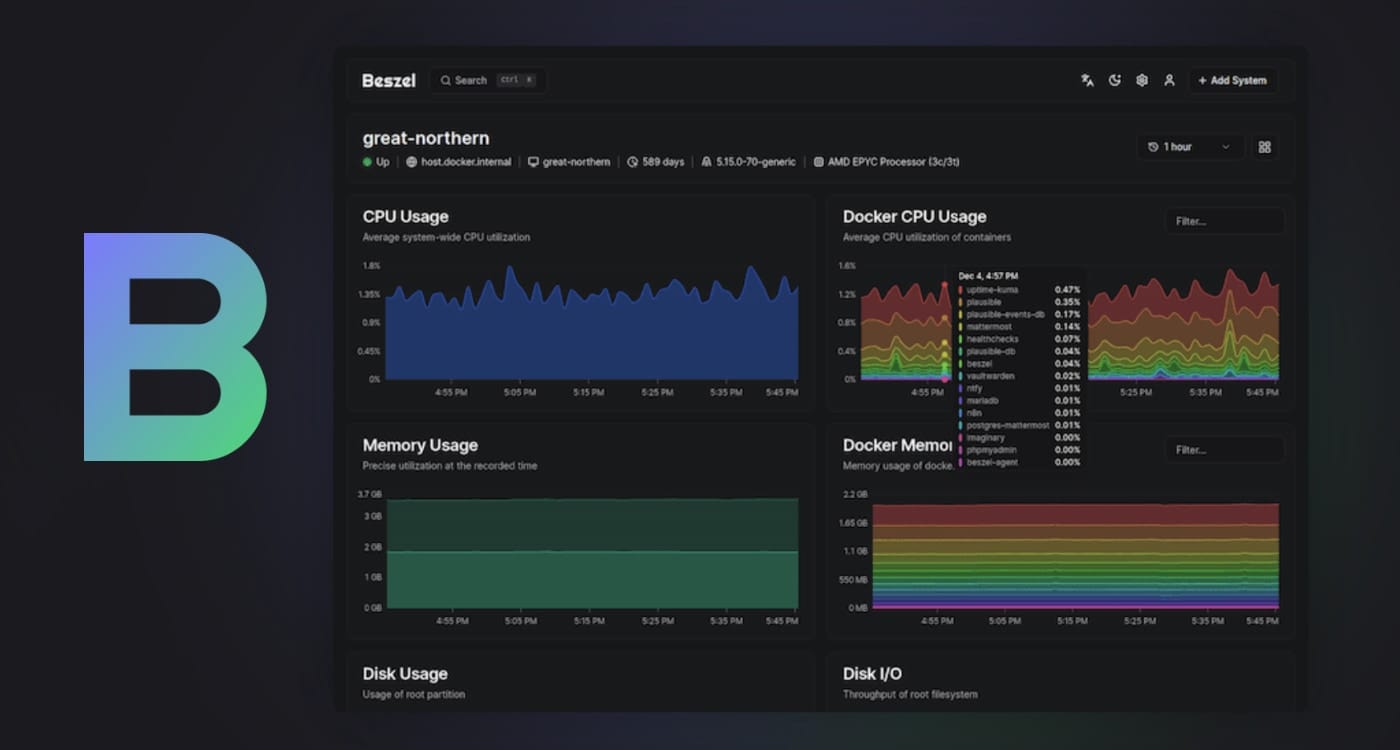Toggle dark mode with moon icon
The height and width of the screenshot is (750, 1400).
point(1115,81)
